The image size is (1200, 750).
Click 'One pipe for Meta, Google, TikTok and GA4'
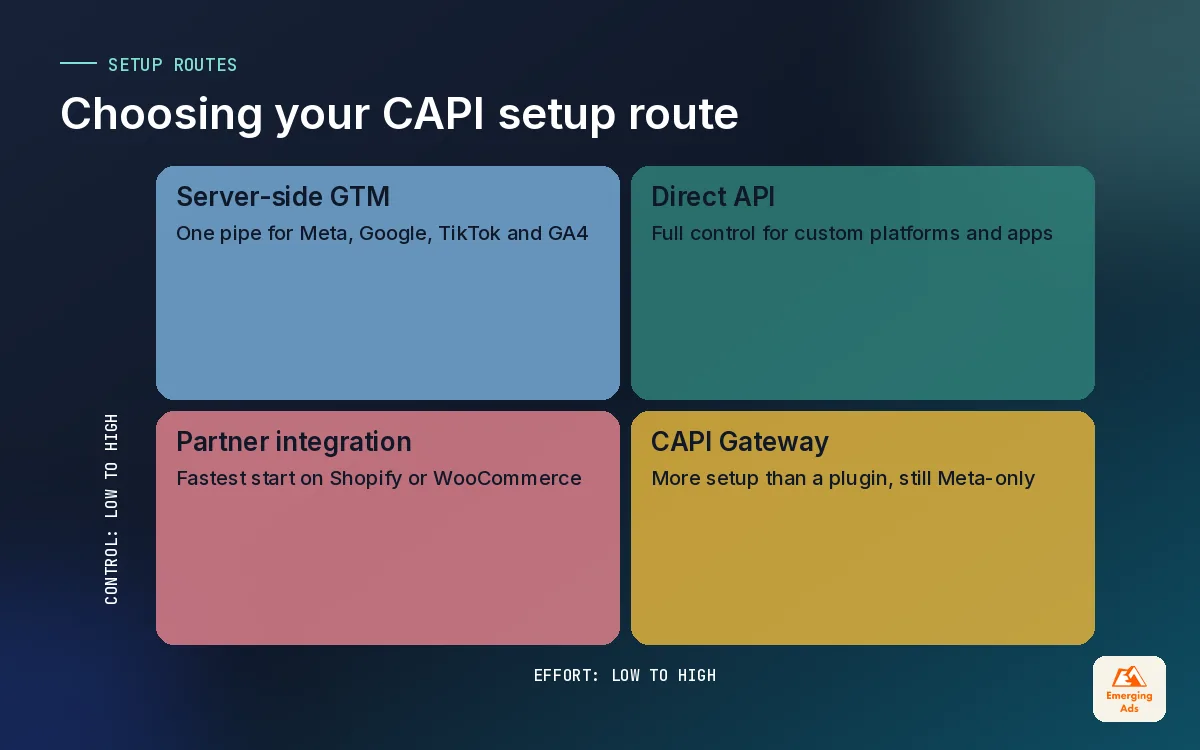382,233
